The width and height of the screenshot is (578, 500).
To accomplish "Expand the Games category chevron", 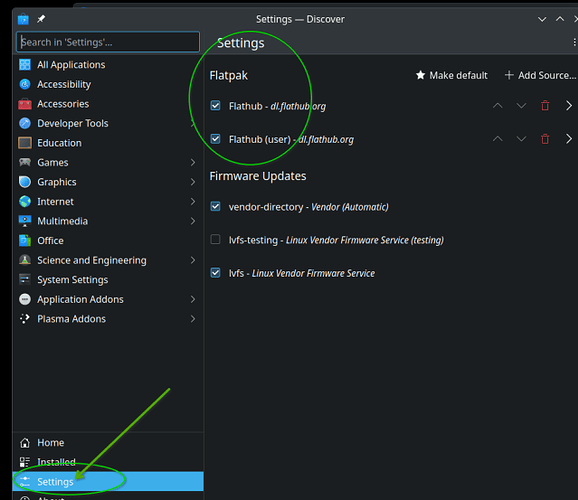I will [193, 162].
